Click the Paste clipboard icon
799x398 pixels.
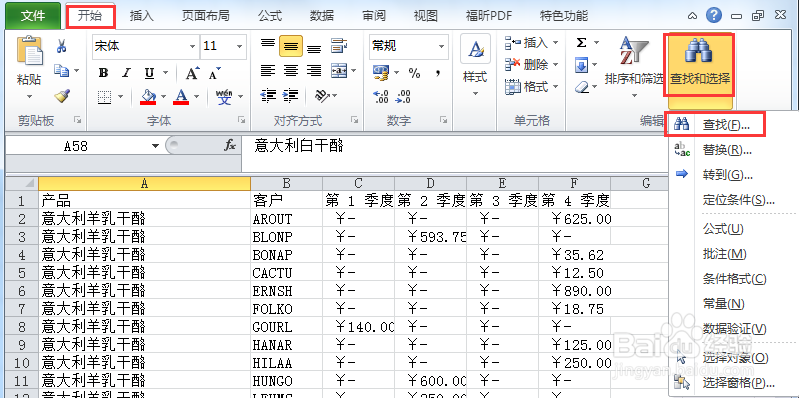[30, 51]
